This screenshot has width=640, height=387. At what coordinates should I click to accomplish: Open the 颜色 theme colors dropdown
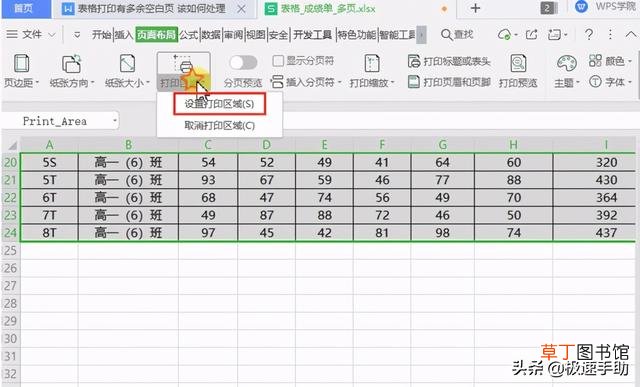coord(610,61)
